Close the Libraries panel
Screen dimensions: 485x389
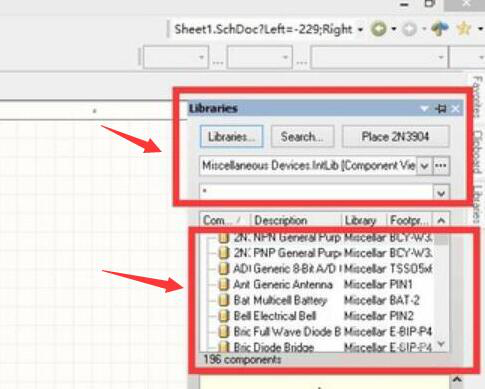click(x=455, y=109)
